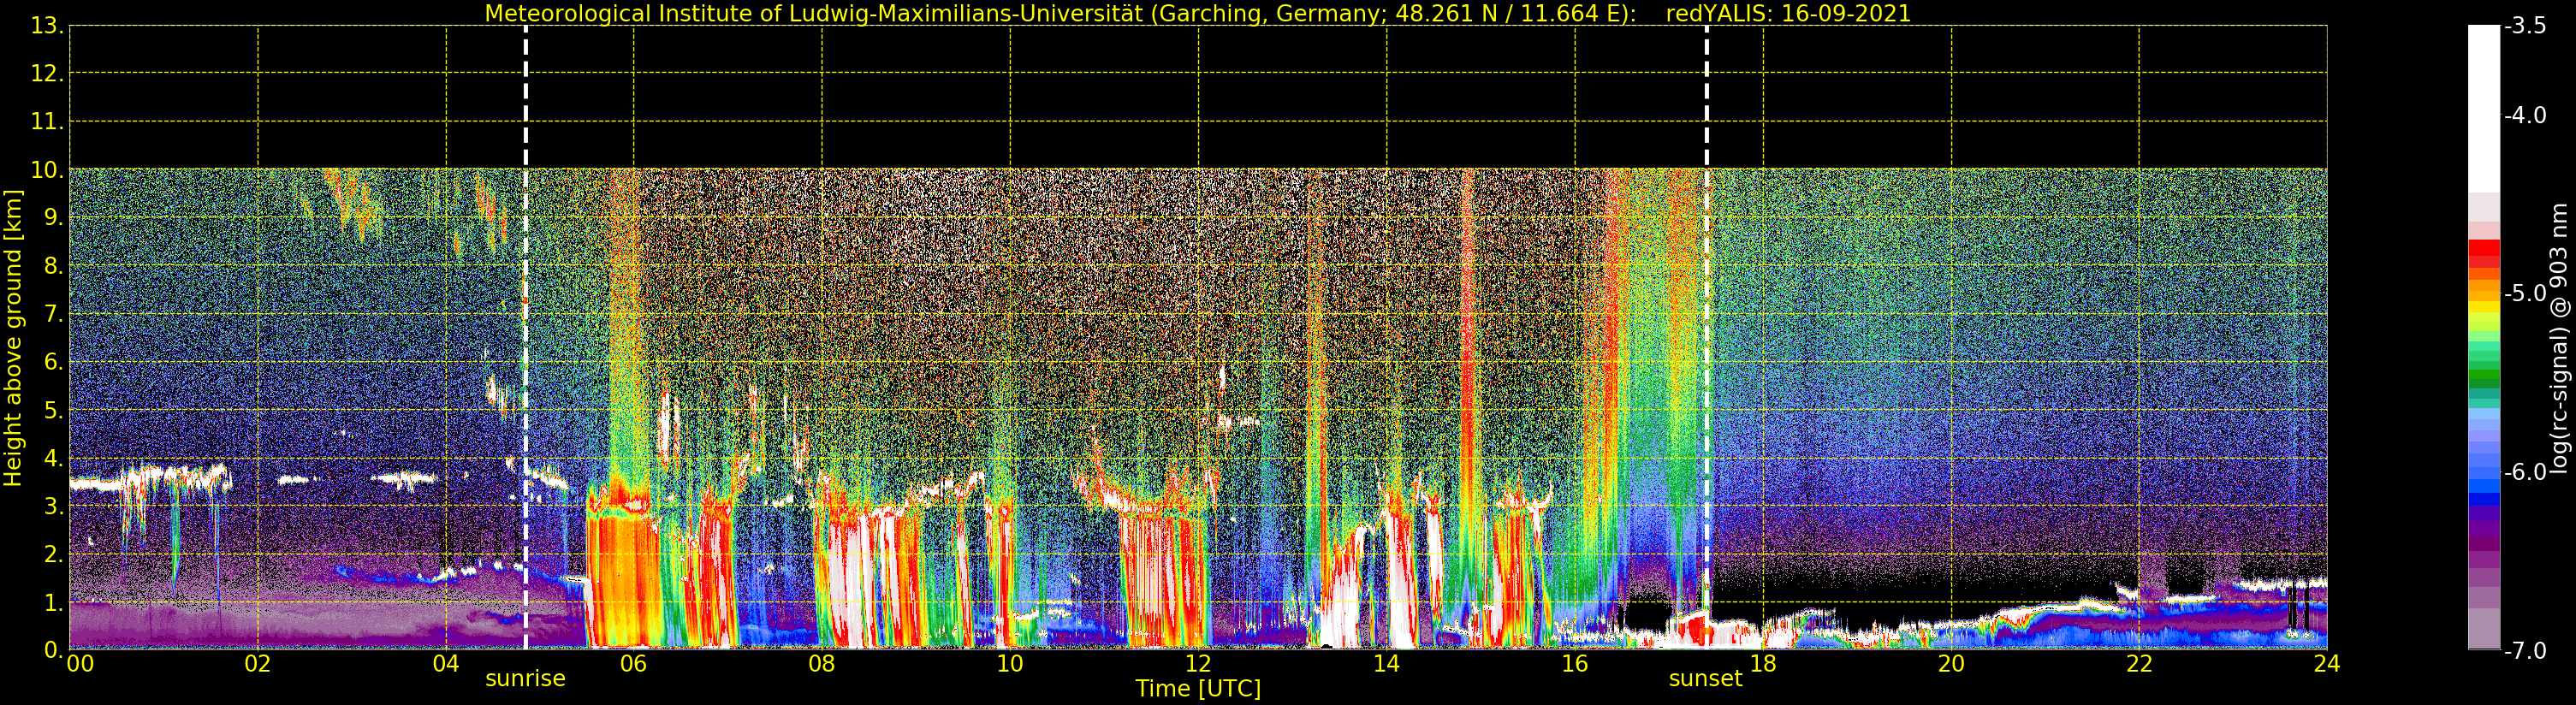Click the time axis tick '10'

(x=1010, y=664)
